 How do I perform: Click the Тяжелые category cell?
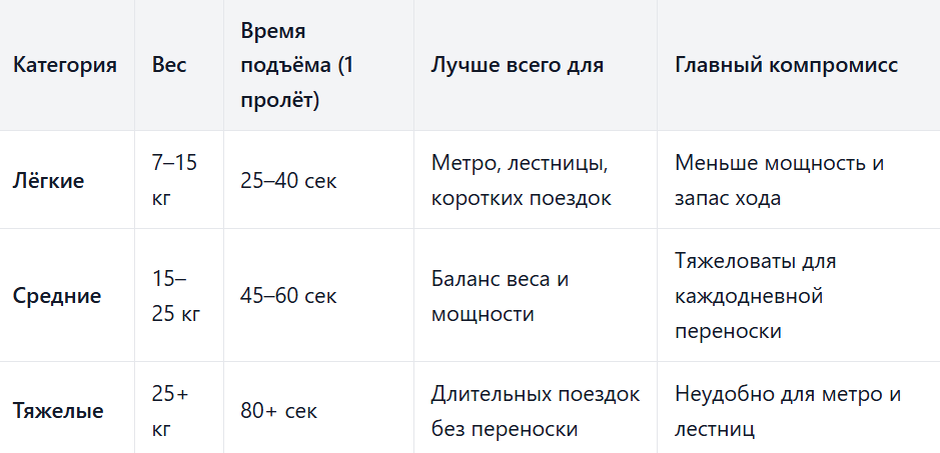58,411
